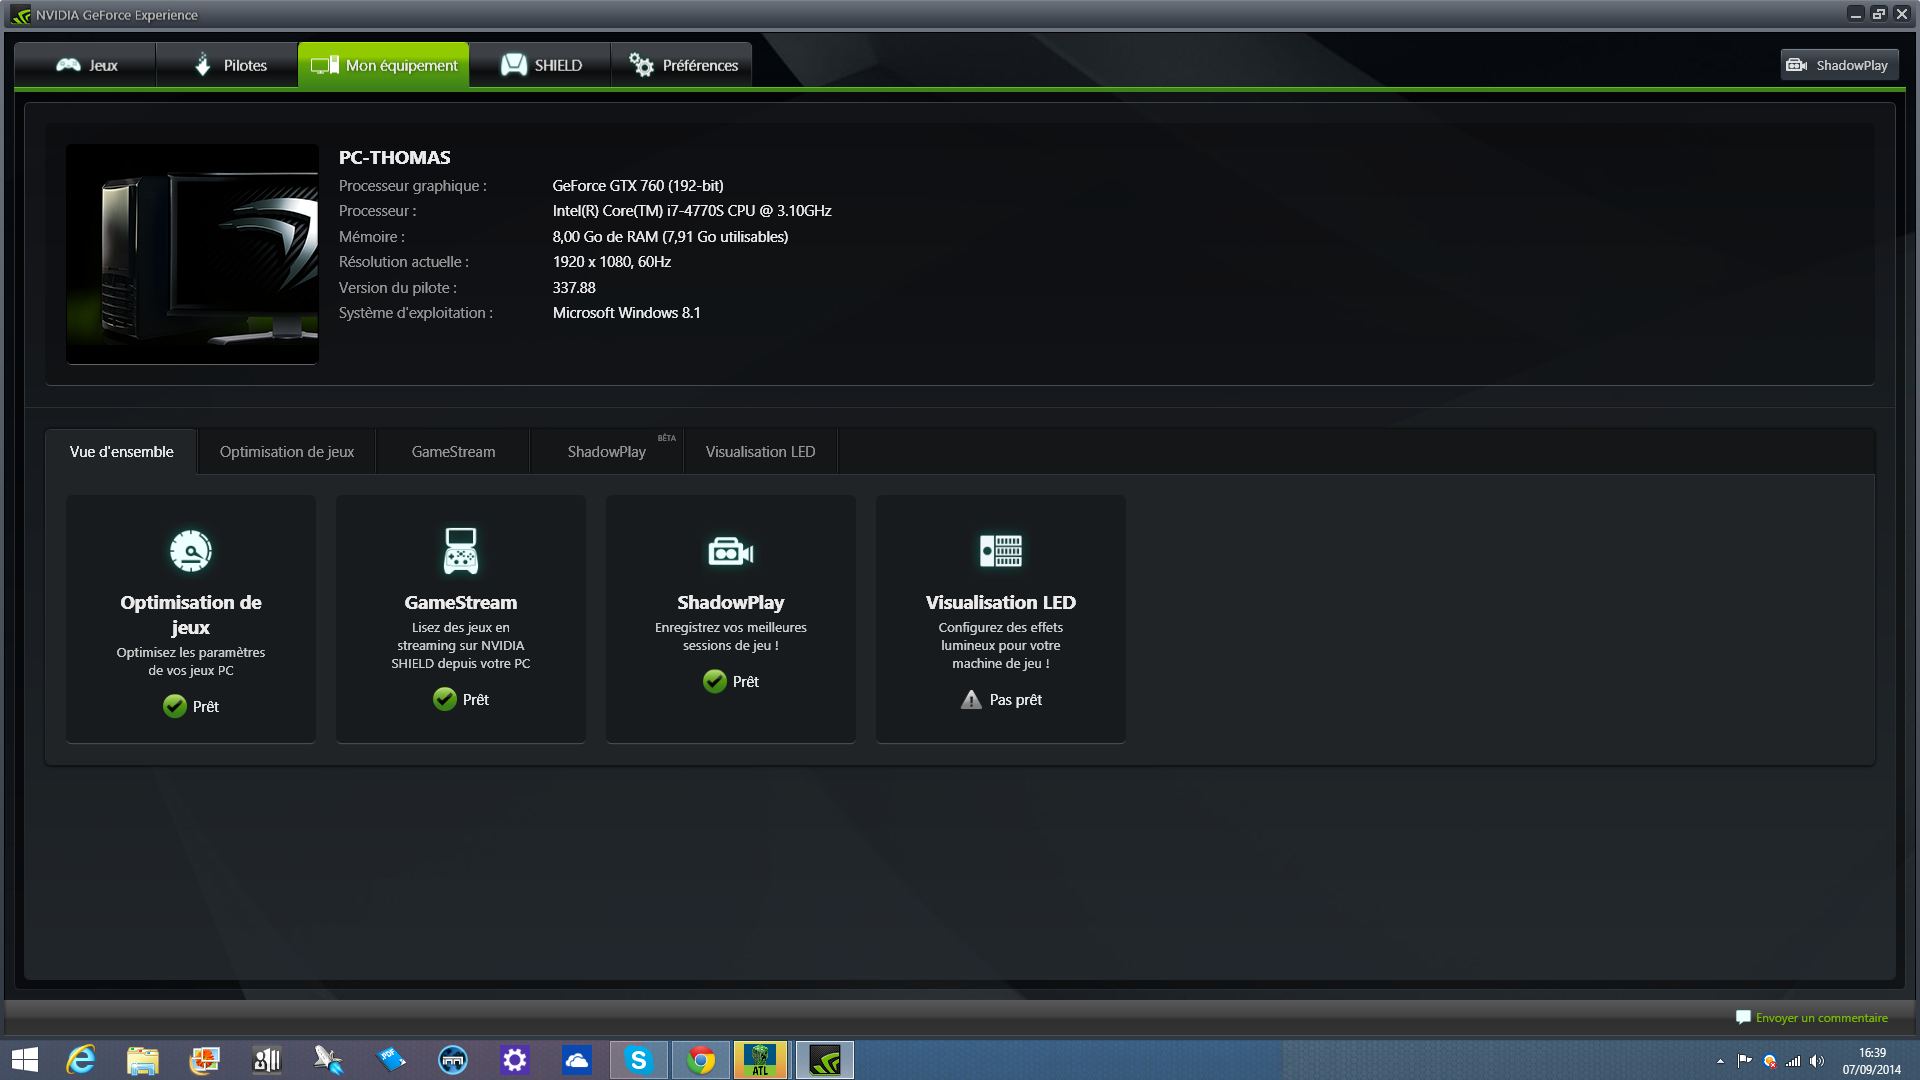Click the SHIELD tab icon

512,63
